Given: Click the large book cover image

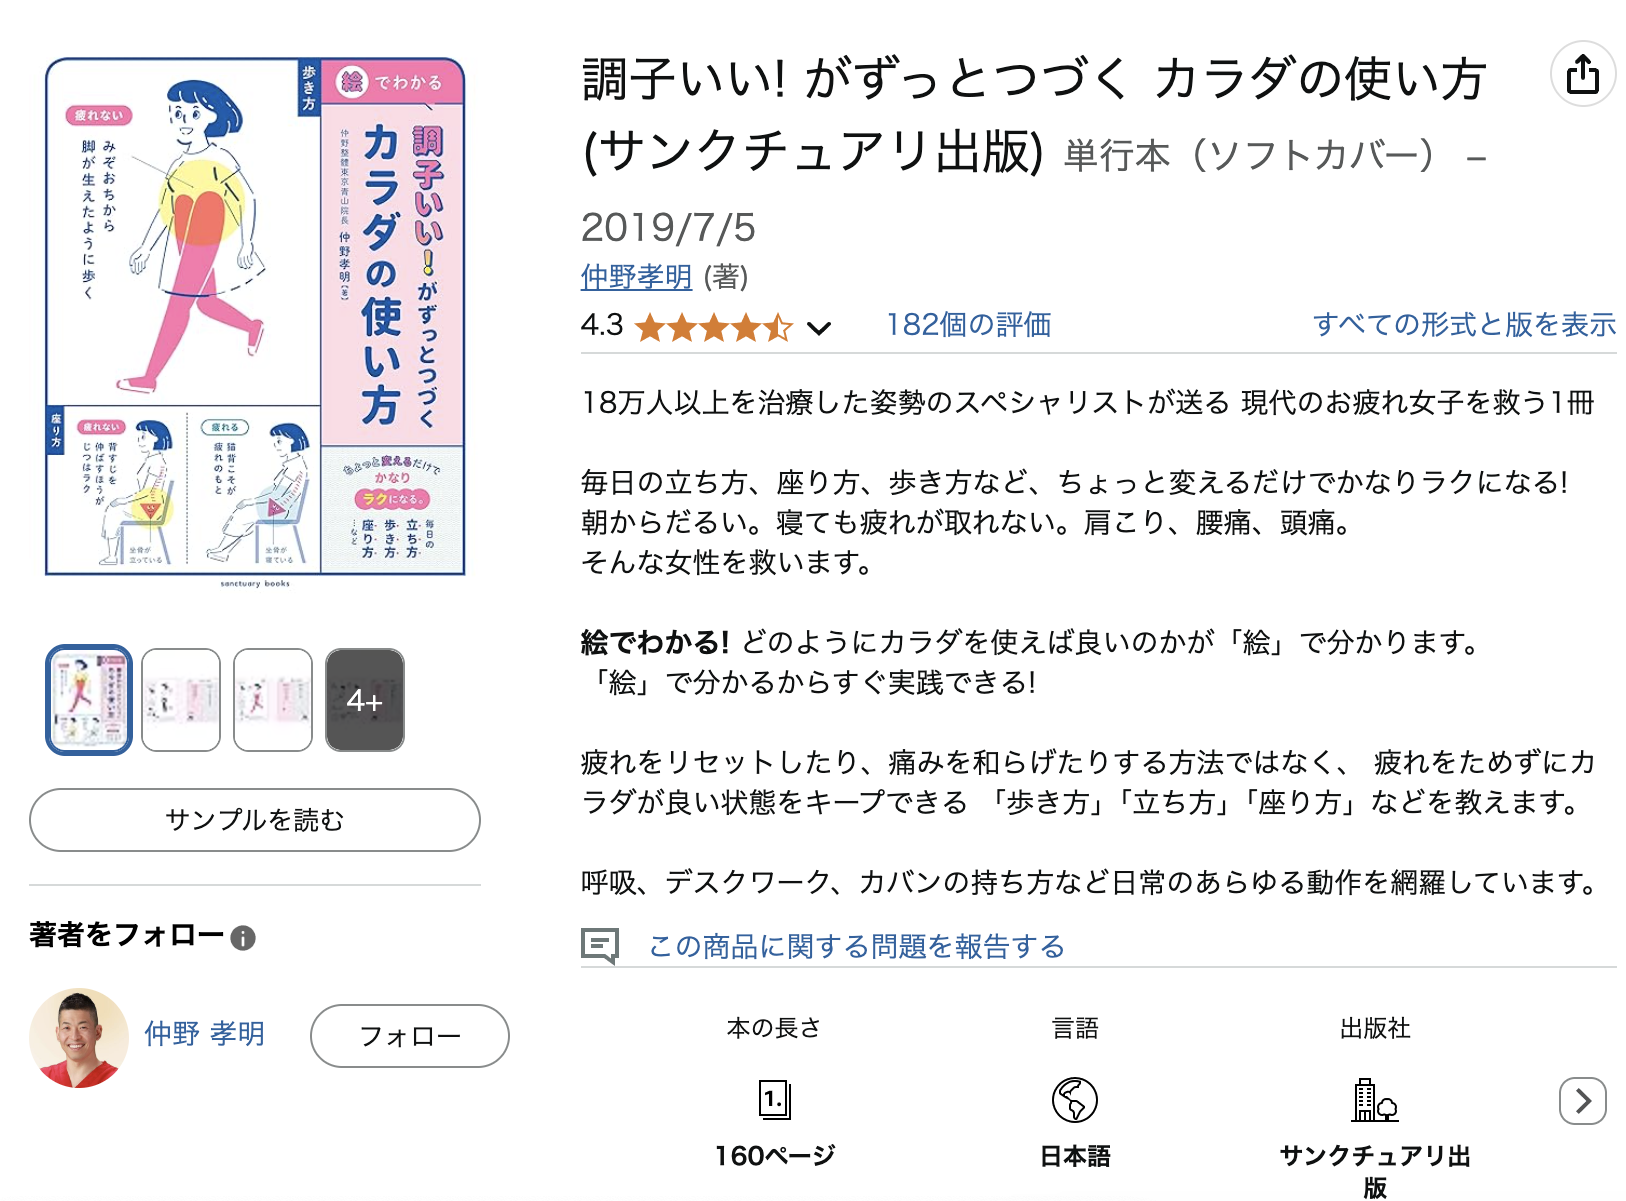Looking at the screenshot, I should [x=255, y=317].
